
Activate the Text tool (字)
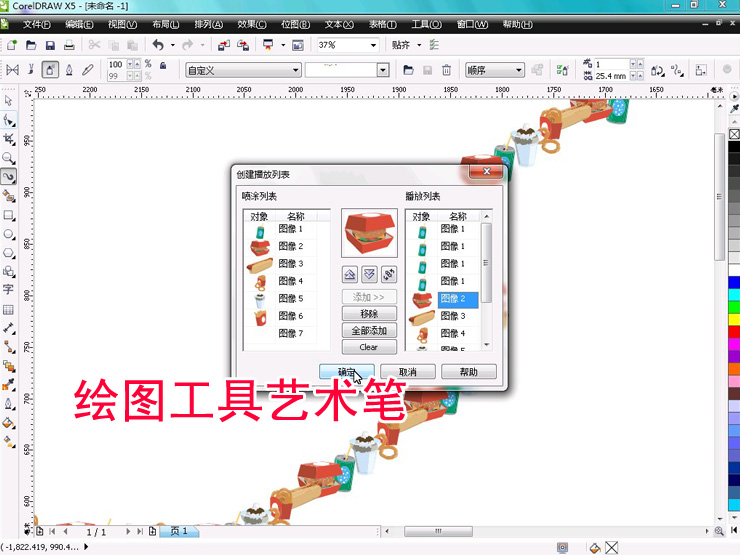[9, 290]
